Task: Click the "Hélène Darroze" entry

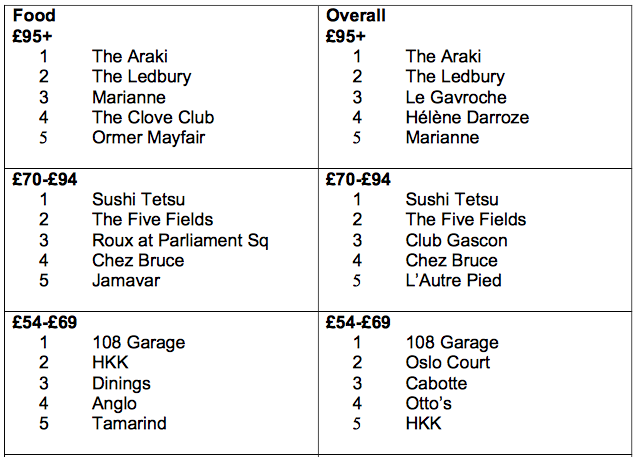Action: point(467,117)
